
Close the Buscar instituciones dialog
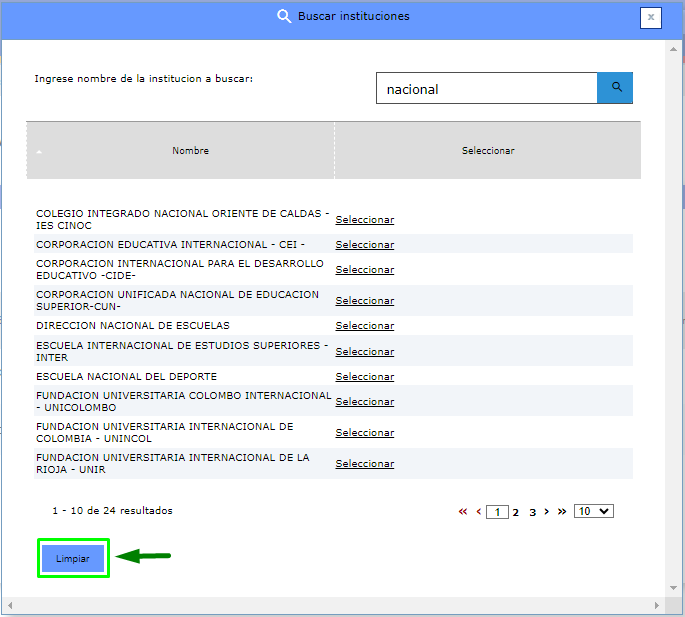coord(651,17)
